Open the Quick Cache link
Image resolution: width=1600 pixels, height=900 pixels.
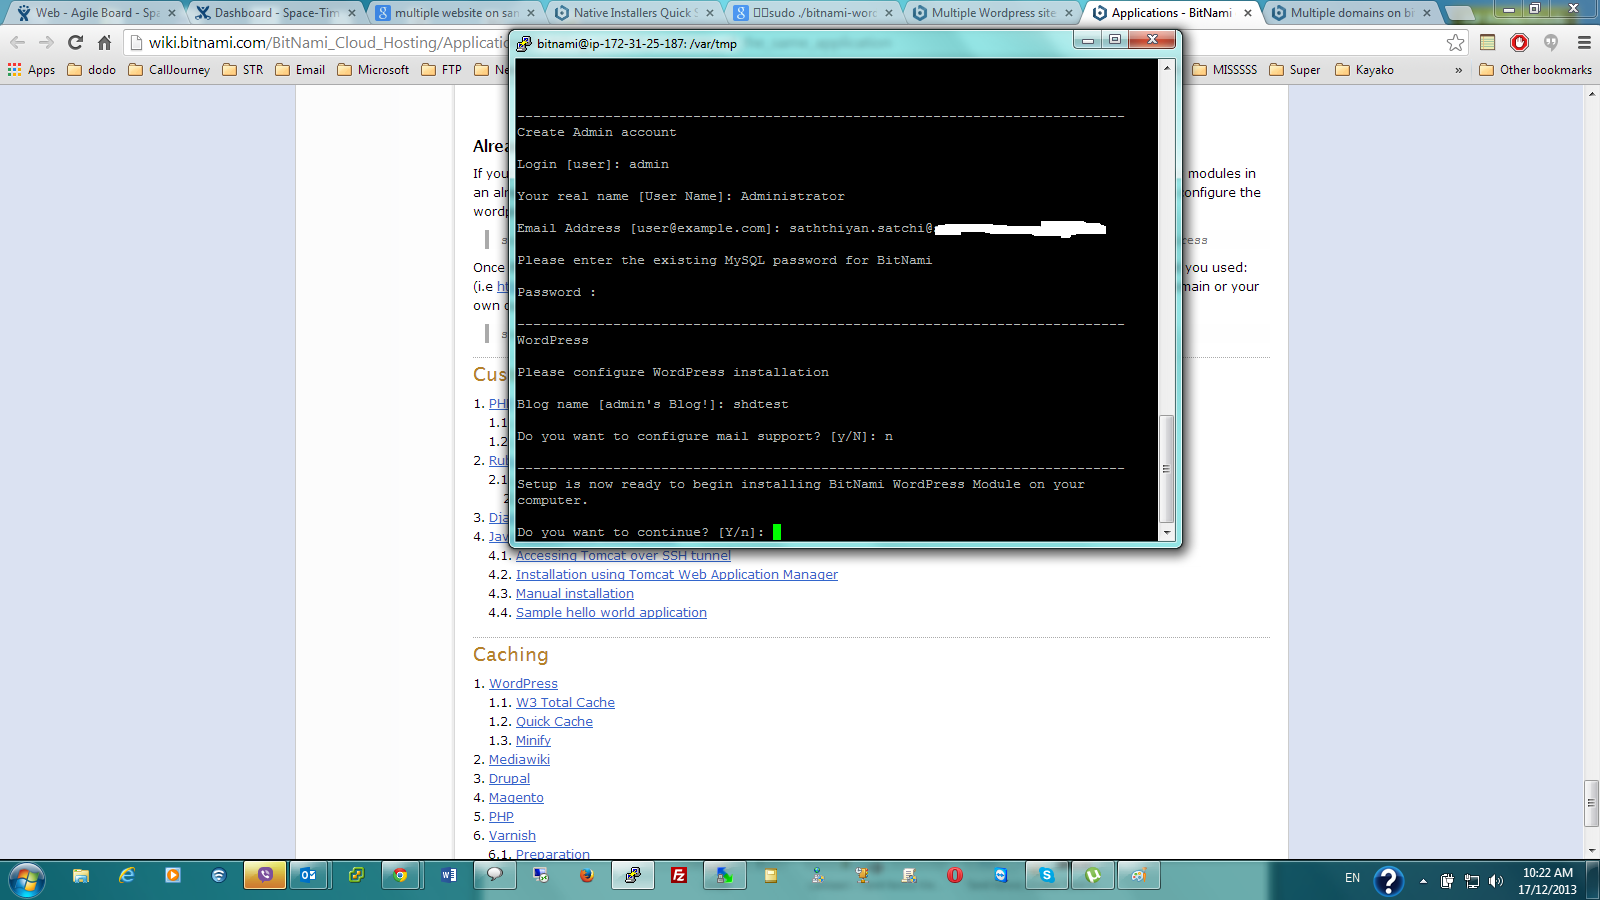coord(554,722)
